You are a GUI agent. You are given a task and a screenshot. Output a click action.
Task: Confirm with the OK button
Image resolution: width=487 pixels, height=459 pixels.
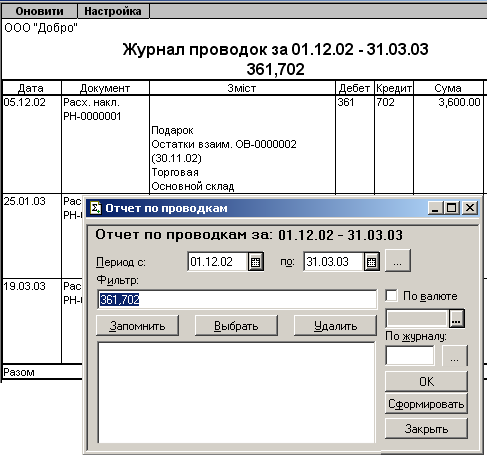pos(426,381)
